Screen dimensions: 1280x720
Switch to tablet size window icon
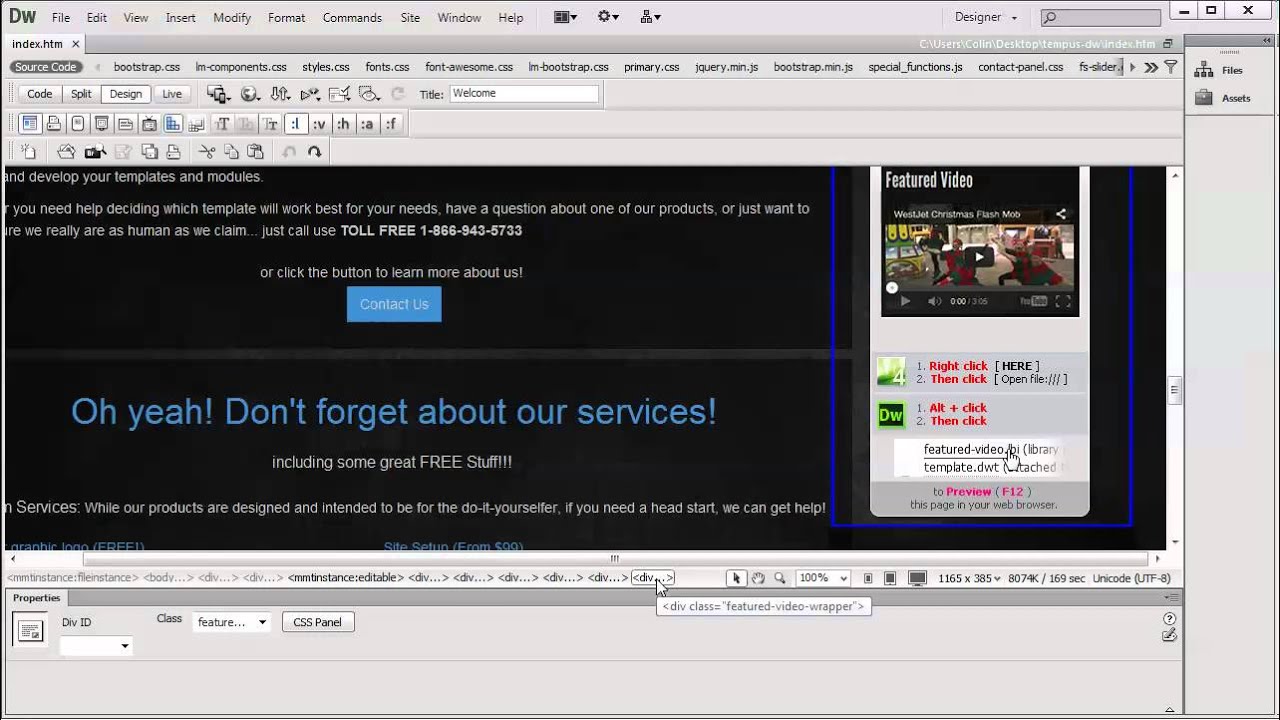click(x=890, y=578)
